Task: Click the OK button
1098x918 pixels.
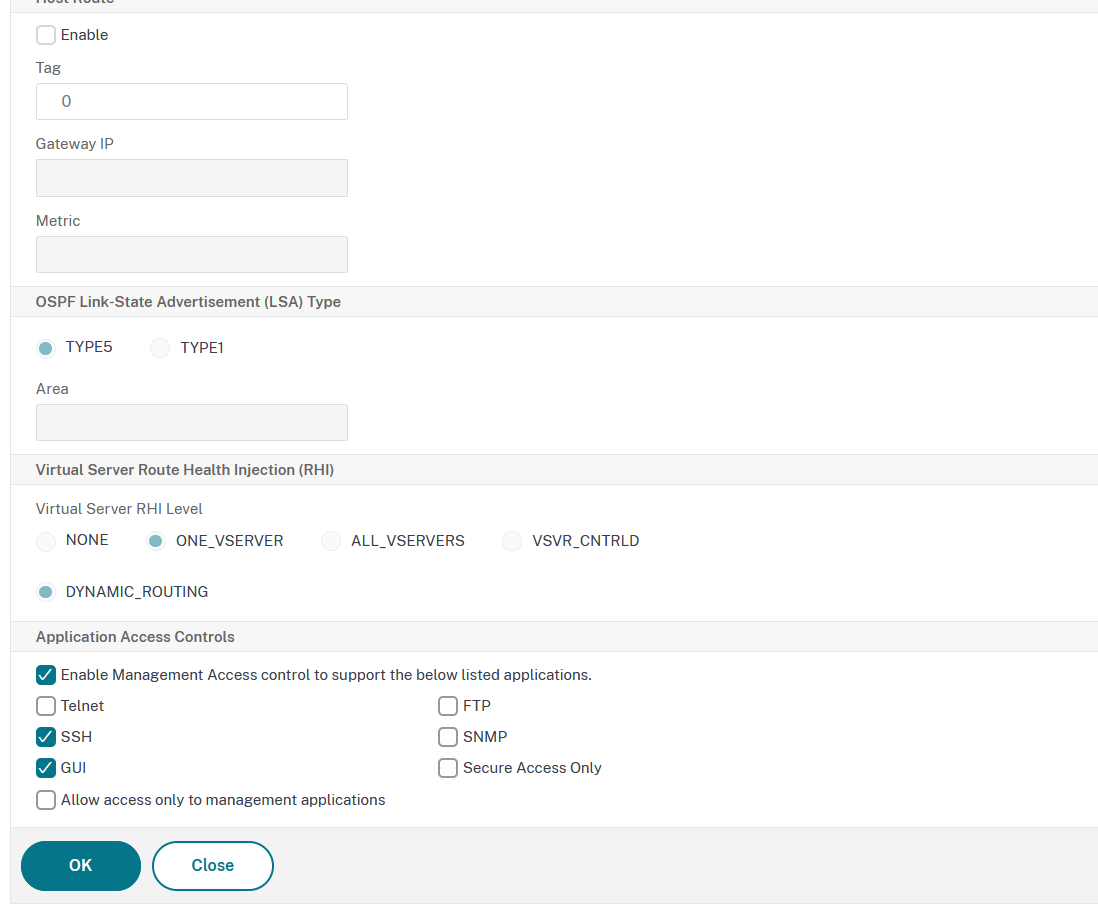Action: [x=80, y=865]
